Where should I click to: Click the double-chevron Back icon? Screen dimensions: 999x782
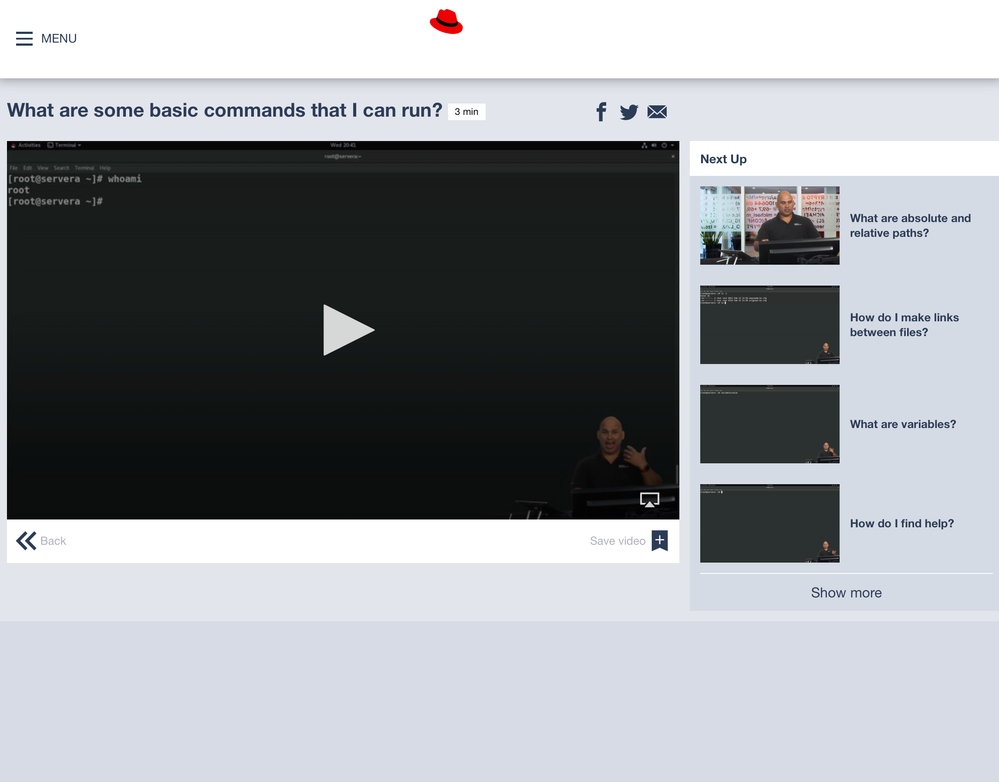[x=26, y=541]
